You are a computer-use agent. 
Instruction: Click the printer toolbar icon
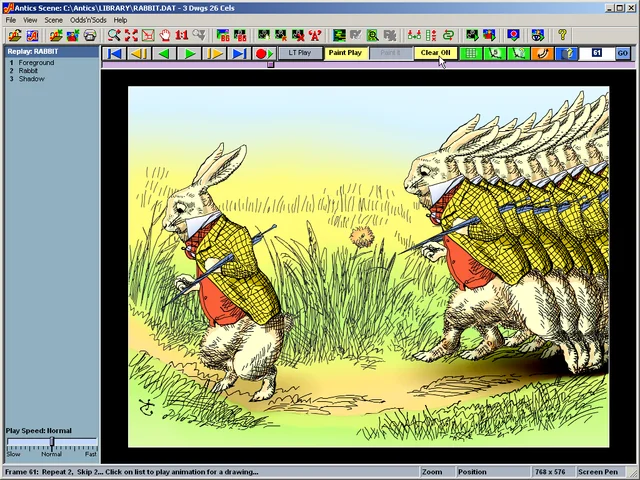[90, 36]
